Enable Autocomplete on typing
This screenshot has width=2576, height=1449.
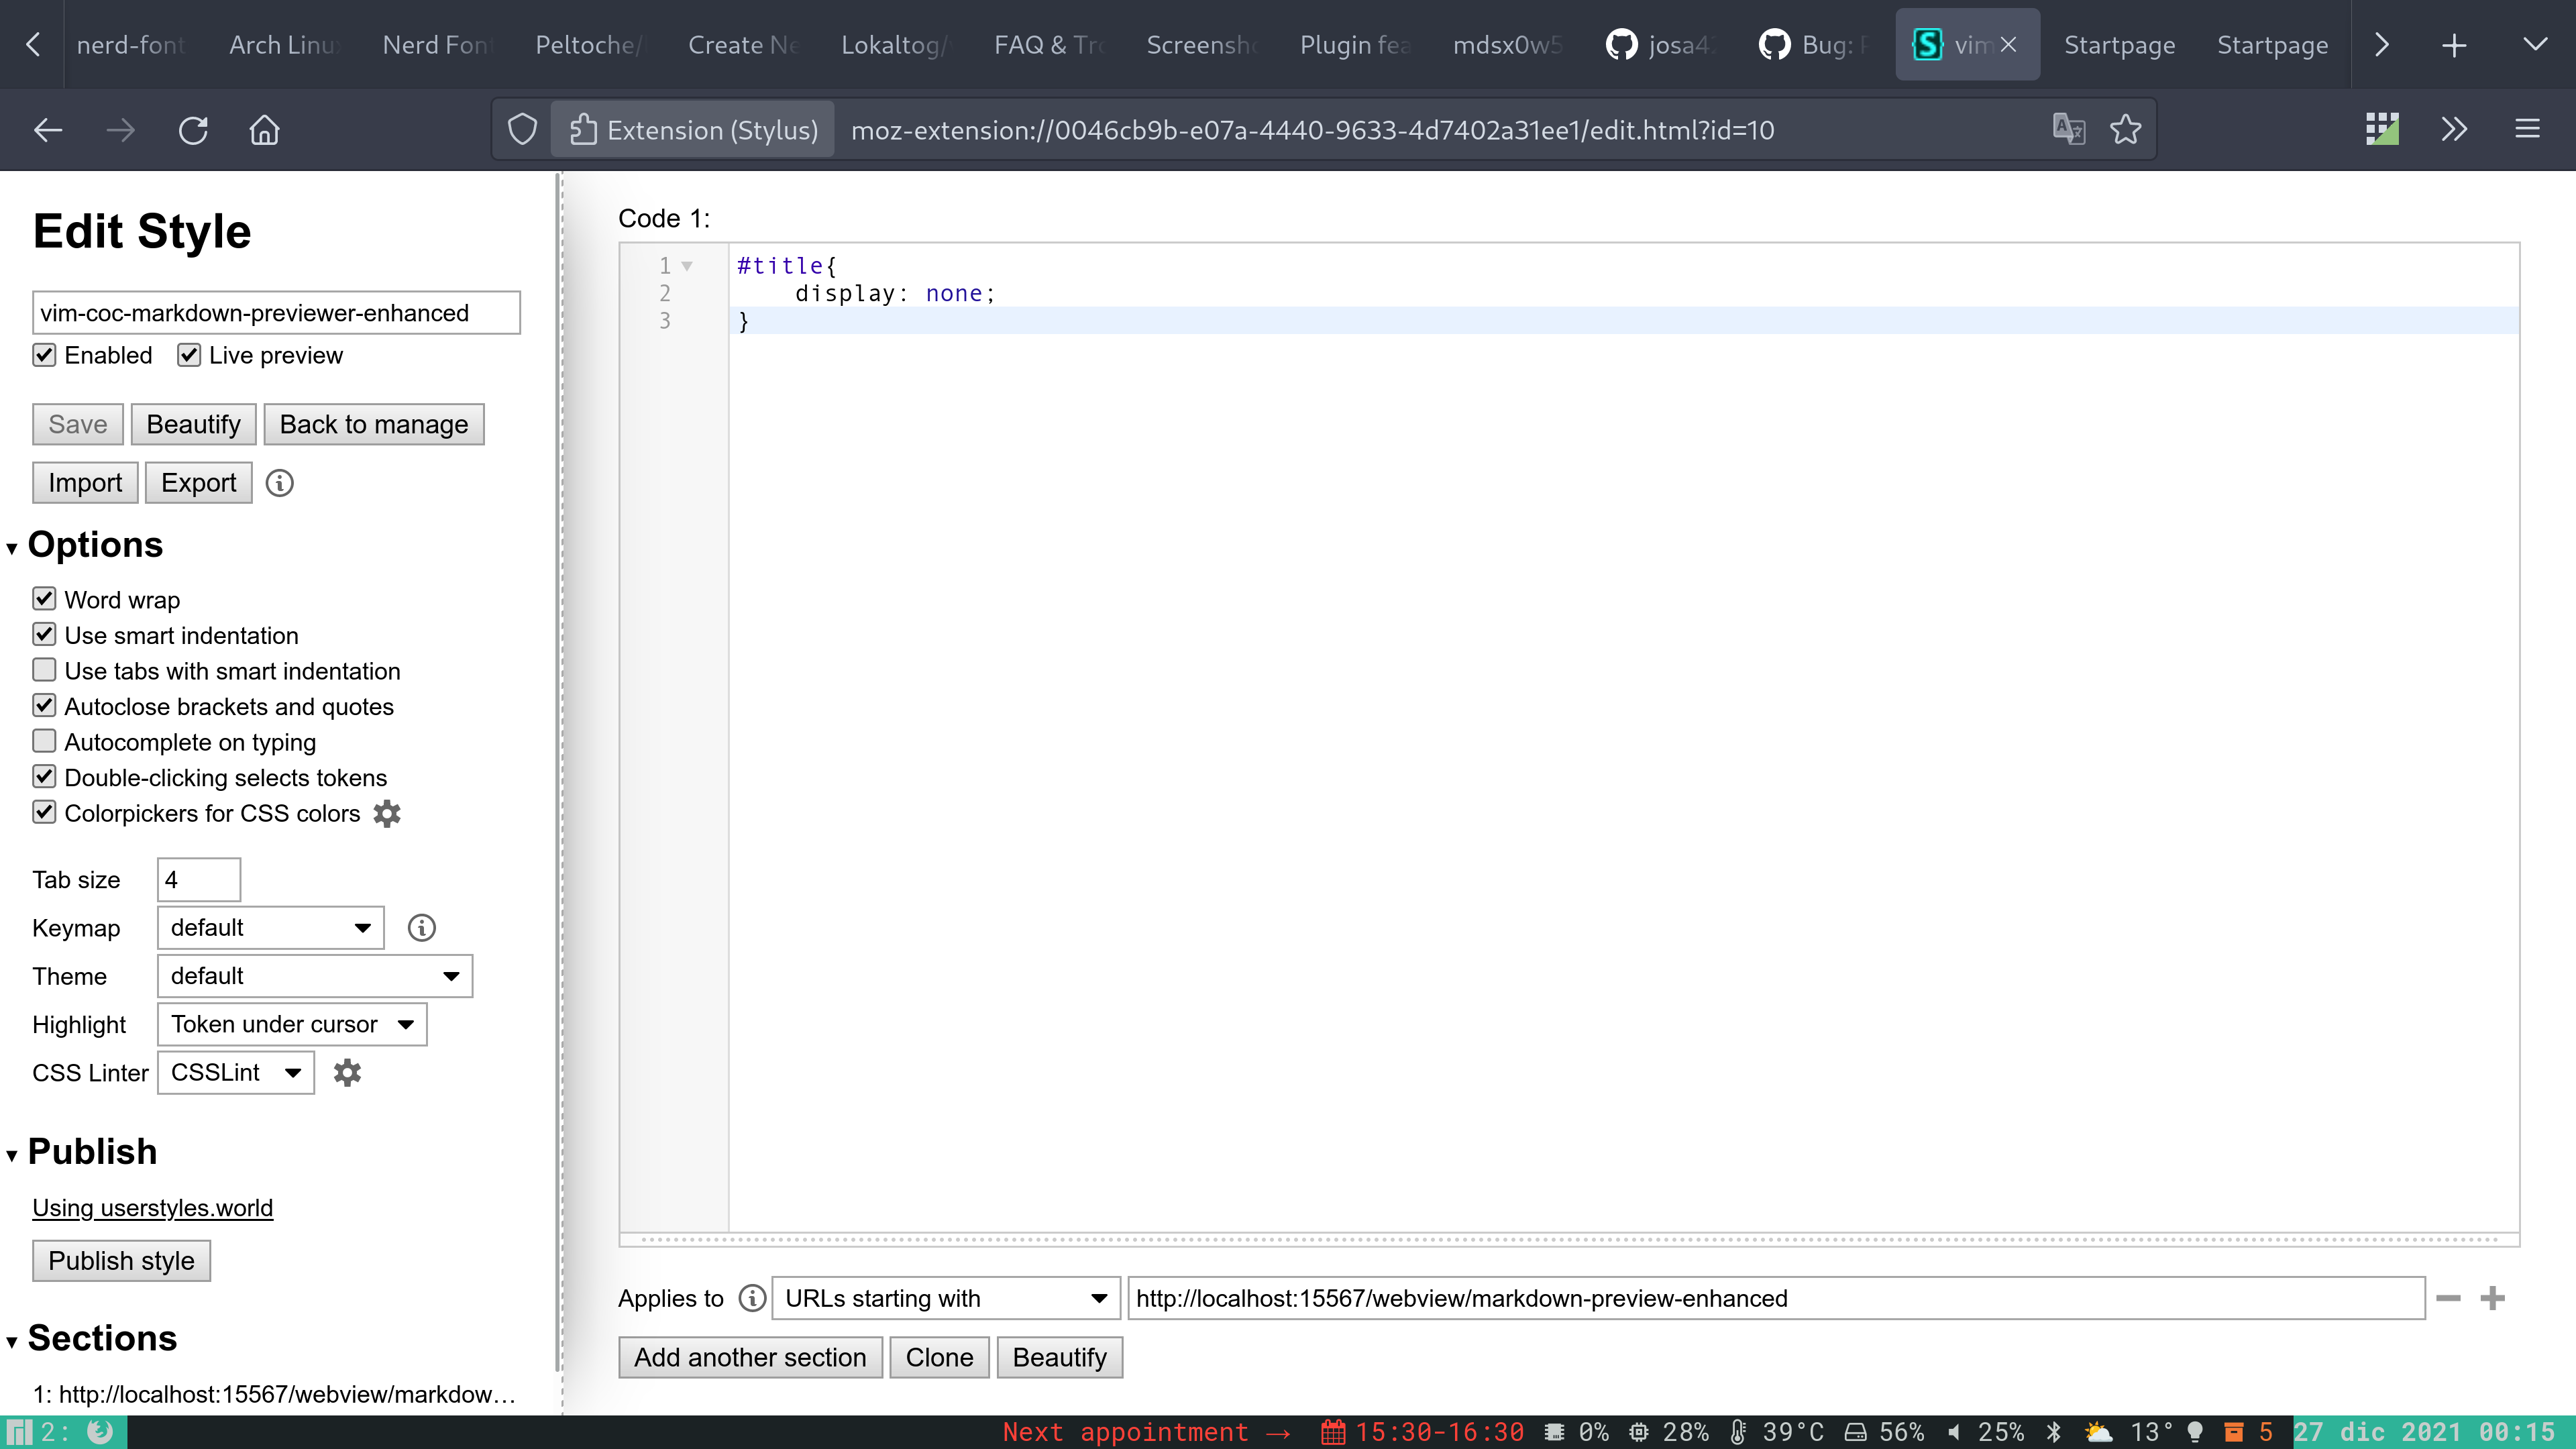click(44, 741)
